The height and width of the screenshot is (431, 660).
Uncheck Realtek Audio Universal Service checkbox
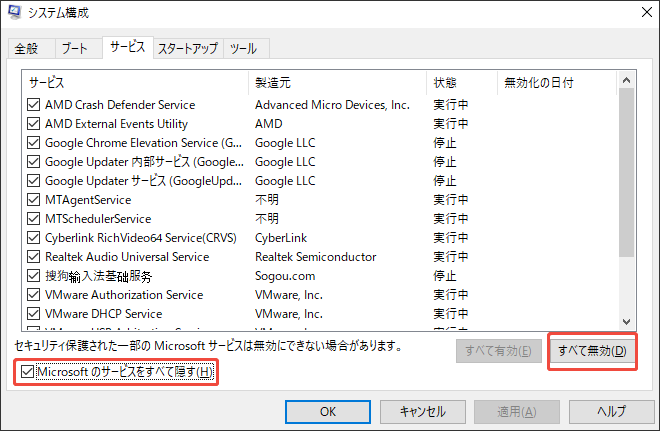[33, 257]
